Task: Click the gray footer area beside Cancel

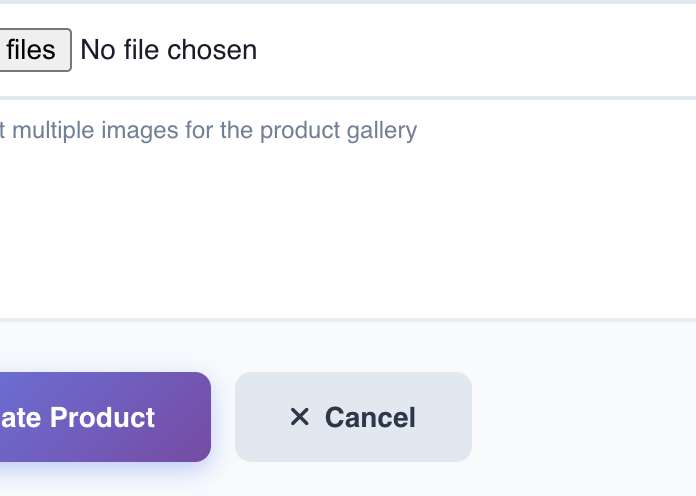Action: 580,417
